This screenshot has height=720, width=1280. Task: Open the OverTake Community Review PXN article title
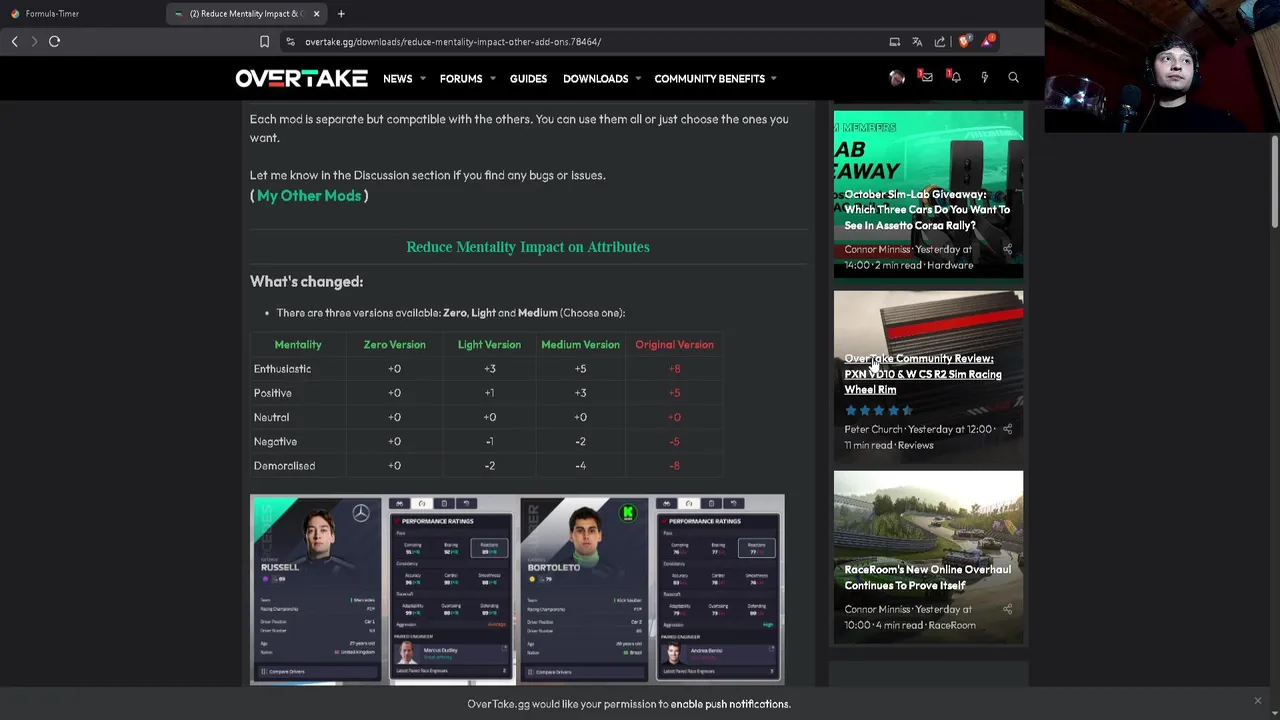[x=923, y=374]
